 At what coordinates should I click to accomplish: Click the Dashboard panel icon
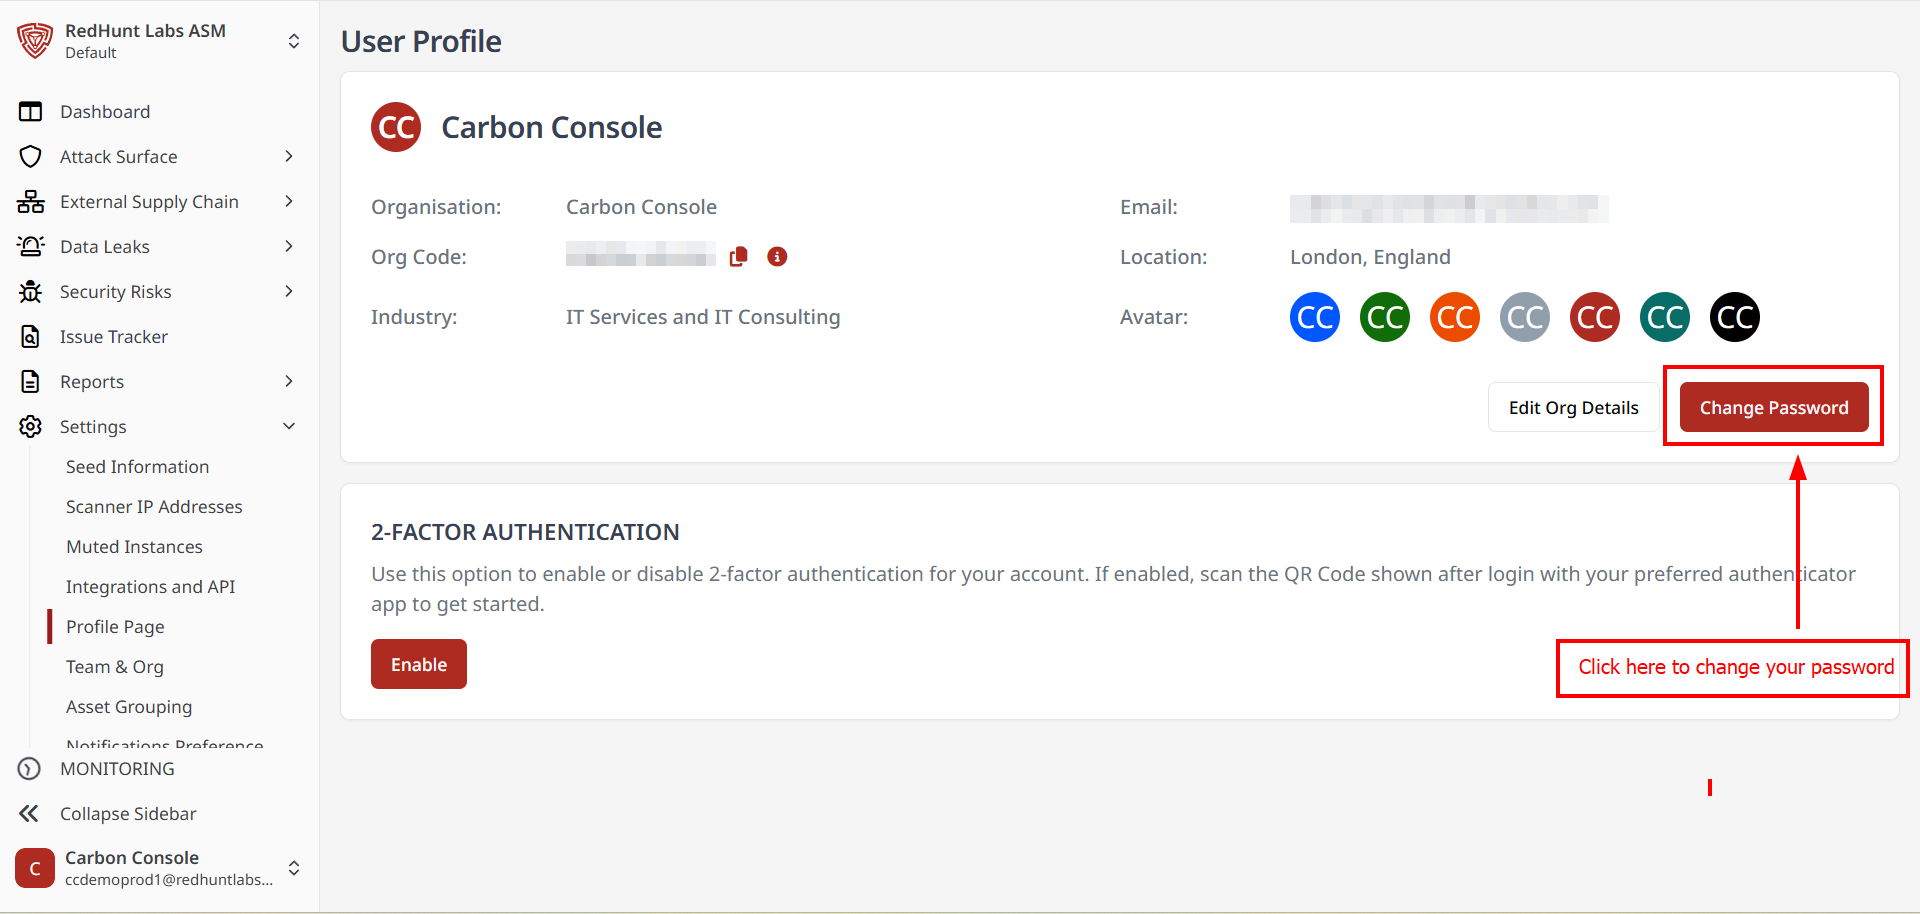pos(31,112)
